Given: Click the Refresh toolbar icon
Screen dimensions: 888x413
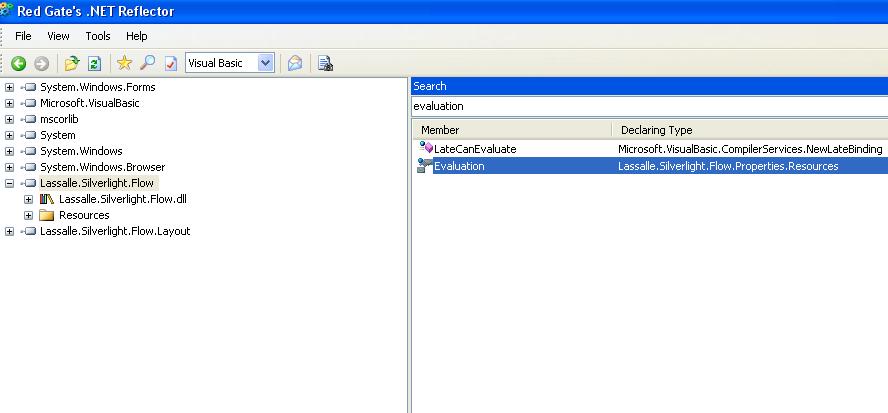Looking at the screenshot, I should point(95,63).
